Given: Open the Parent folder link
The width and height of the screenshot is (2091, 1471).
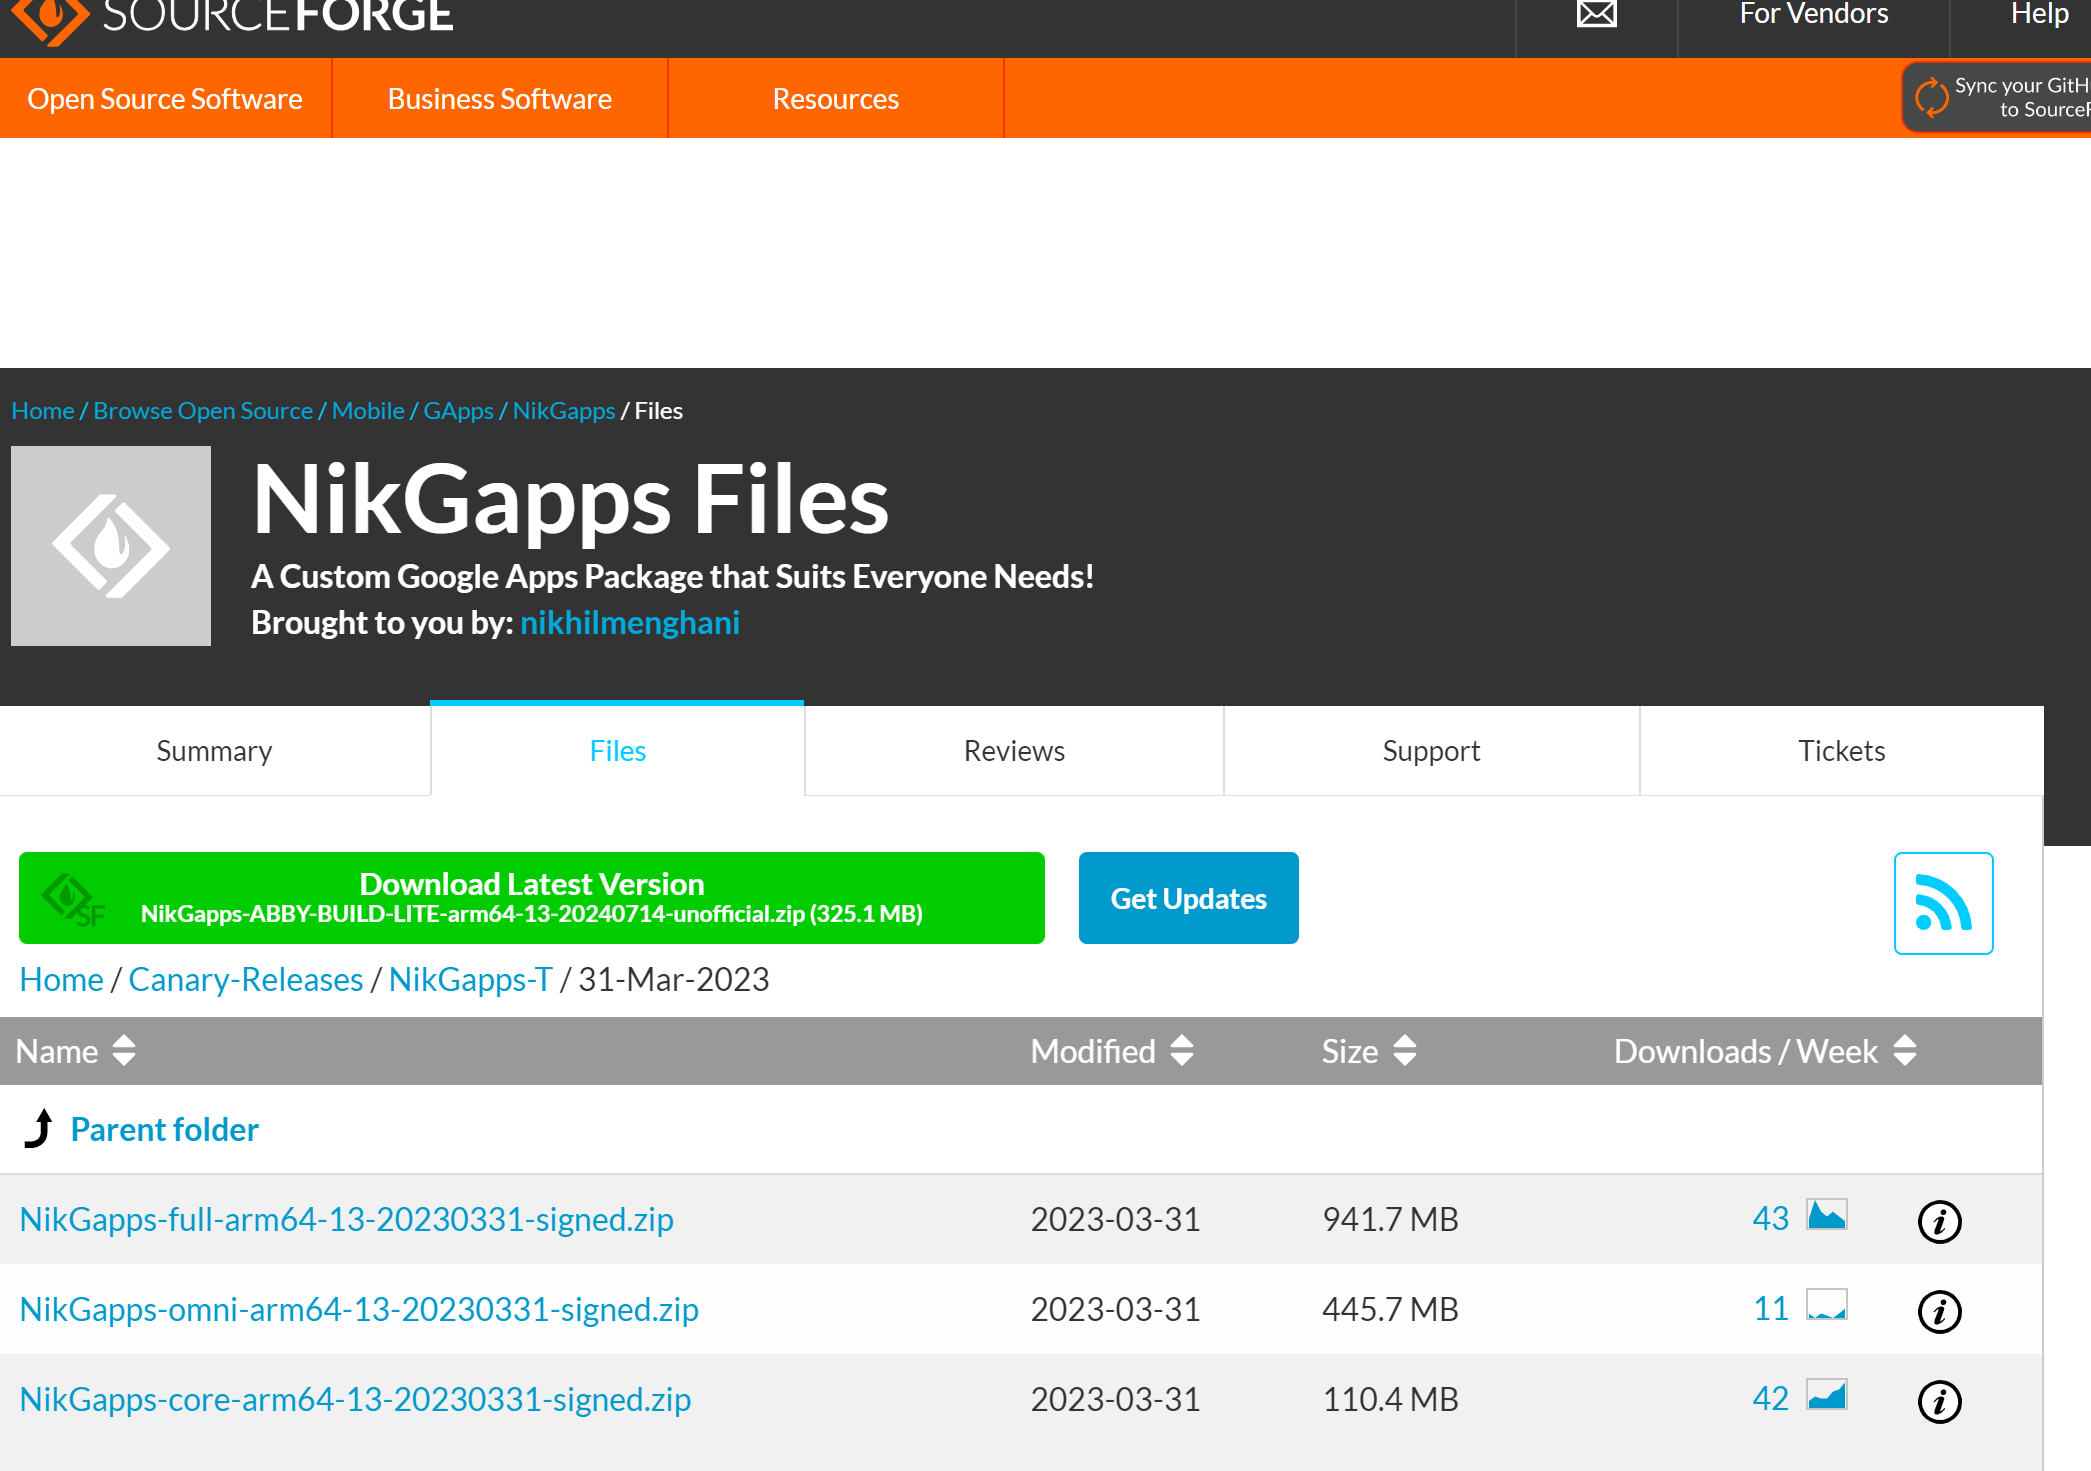Looking at the screenshot, I should [x=165, y=1129].
